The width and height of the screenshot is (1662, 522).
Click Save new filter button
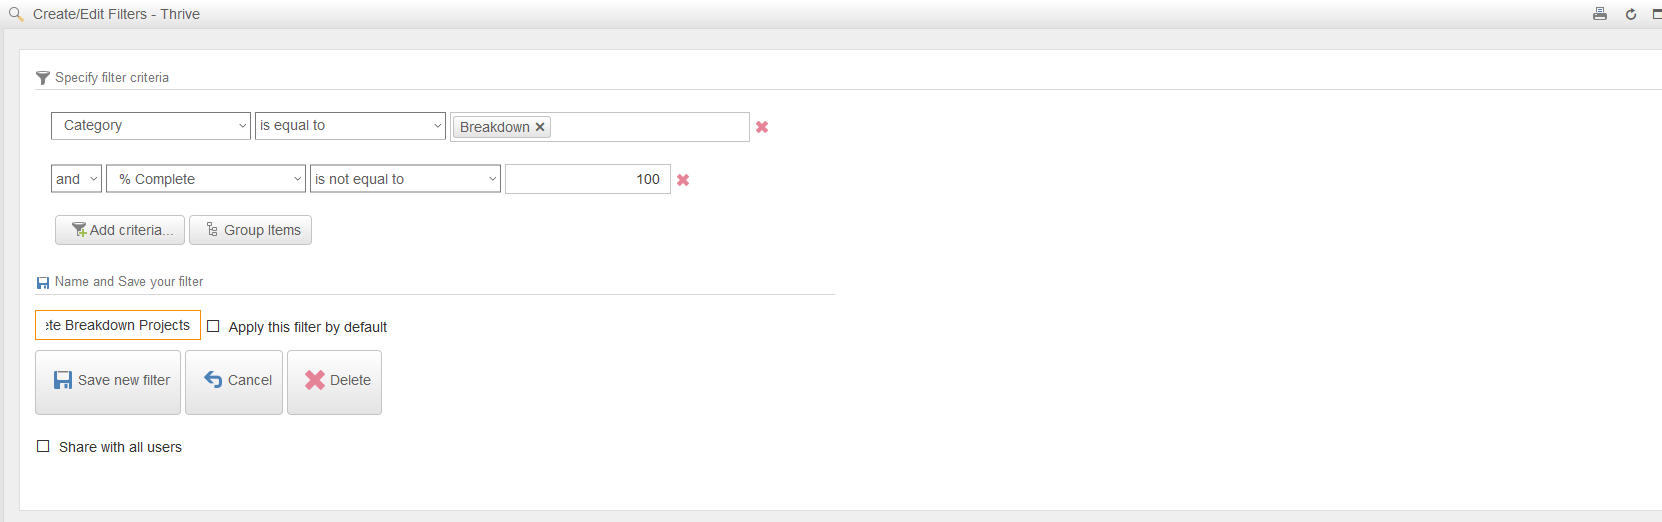(108, 382)
